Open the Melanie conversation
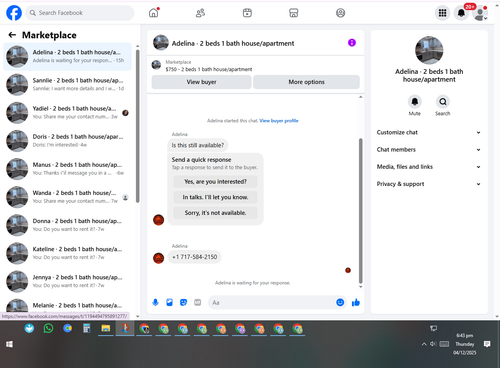This screenshot has width=500, height=368. point(67,306)
